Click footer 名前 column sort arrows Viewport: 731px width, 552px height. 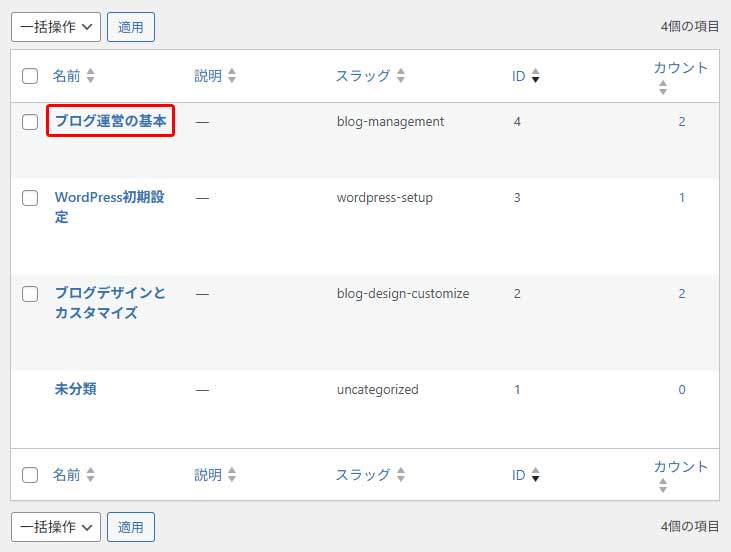91,476
